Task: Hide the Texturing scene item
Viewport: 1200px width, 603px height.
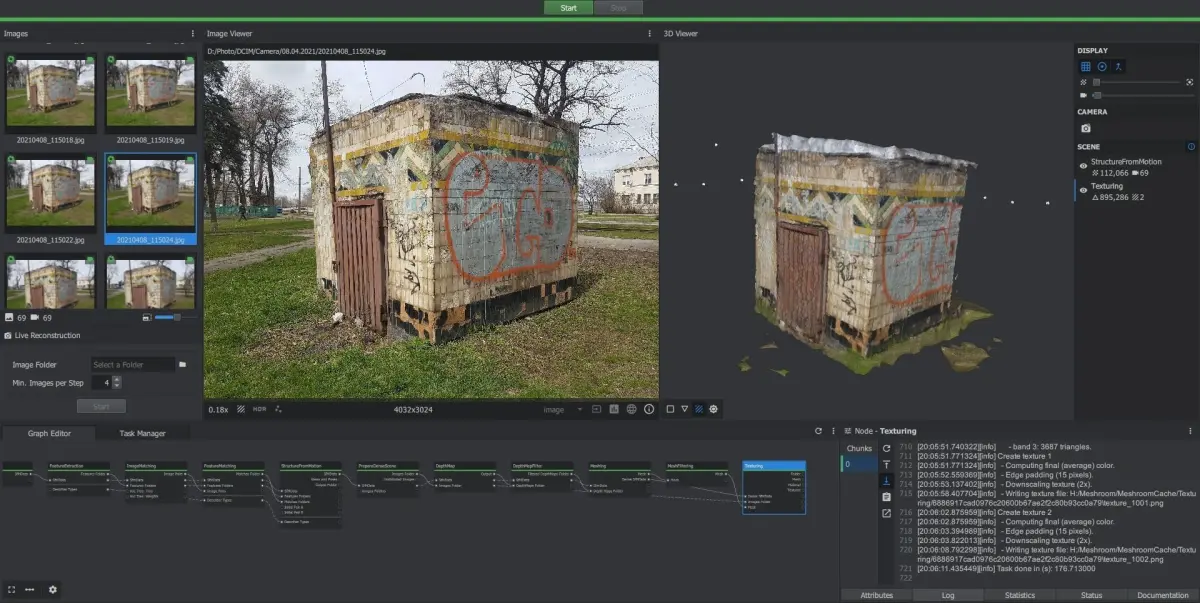Action: (x=1083, y=191)
